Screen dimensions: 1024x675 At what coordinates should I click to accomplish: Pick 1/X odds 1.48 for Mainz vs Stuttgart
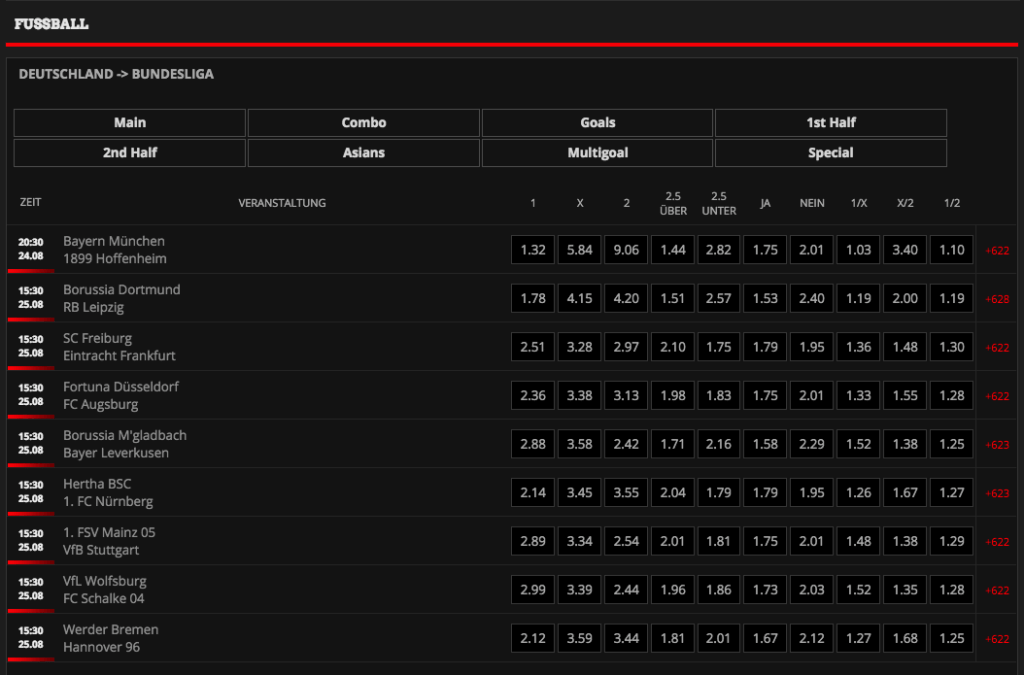point(858,541)
